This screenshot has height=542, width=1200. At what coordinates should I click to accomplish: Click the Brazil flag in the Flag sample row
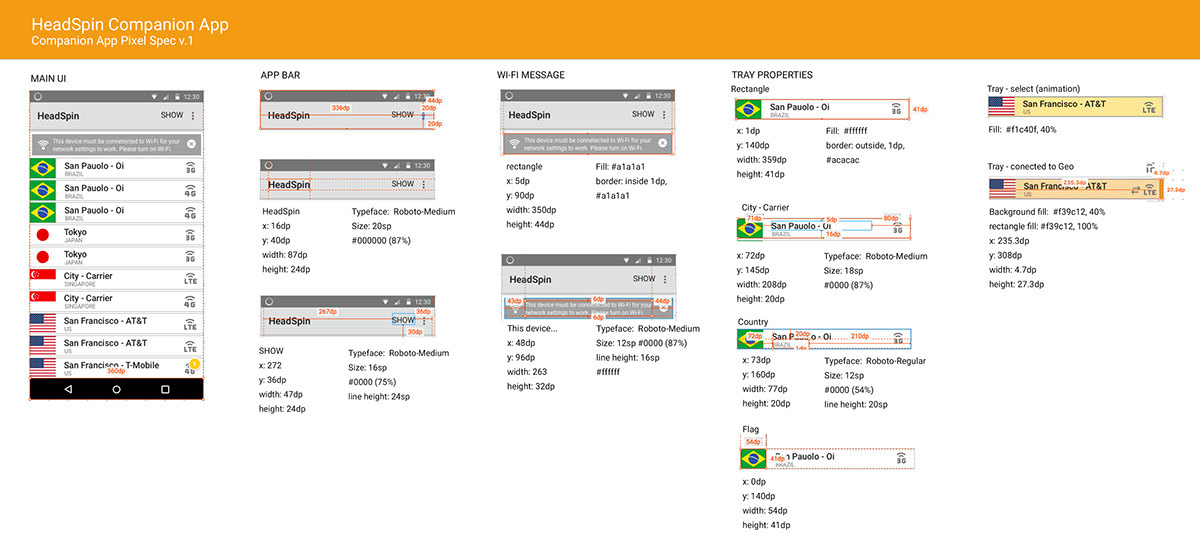[x=753, y=459]
